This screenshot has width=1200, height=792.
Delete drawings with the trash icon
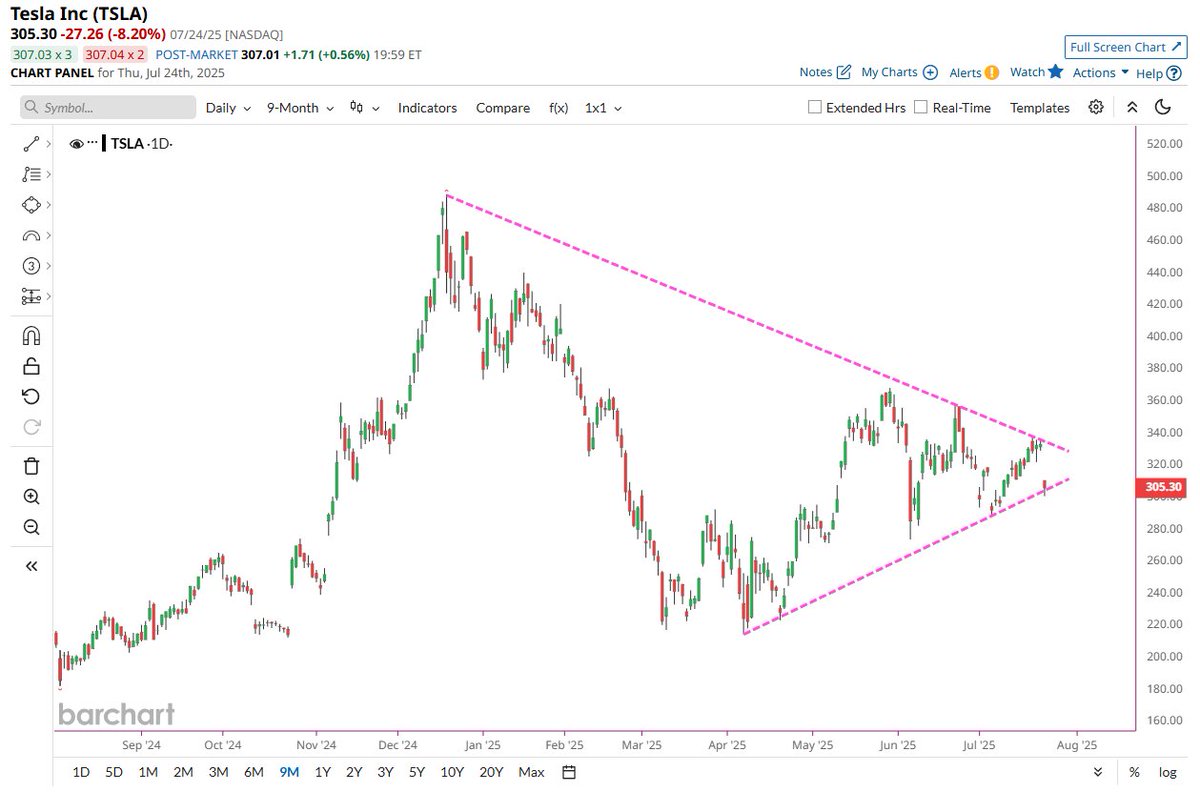tap(30, 466)
